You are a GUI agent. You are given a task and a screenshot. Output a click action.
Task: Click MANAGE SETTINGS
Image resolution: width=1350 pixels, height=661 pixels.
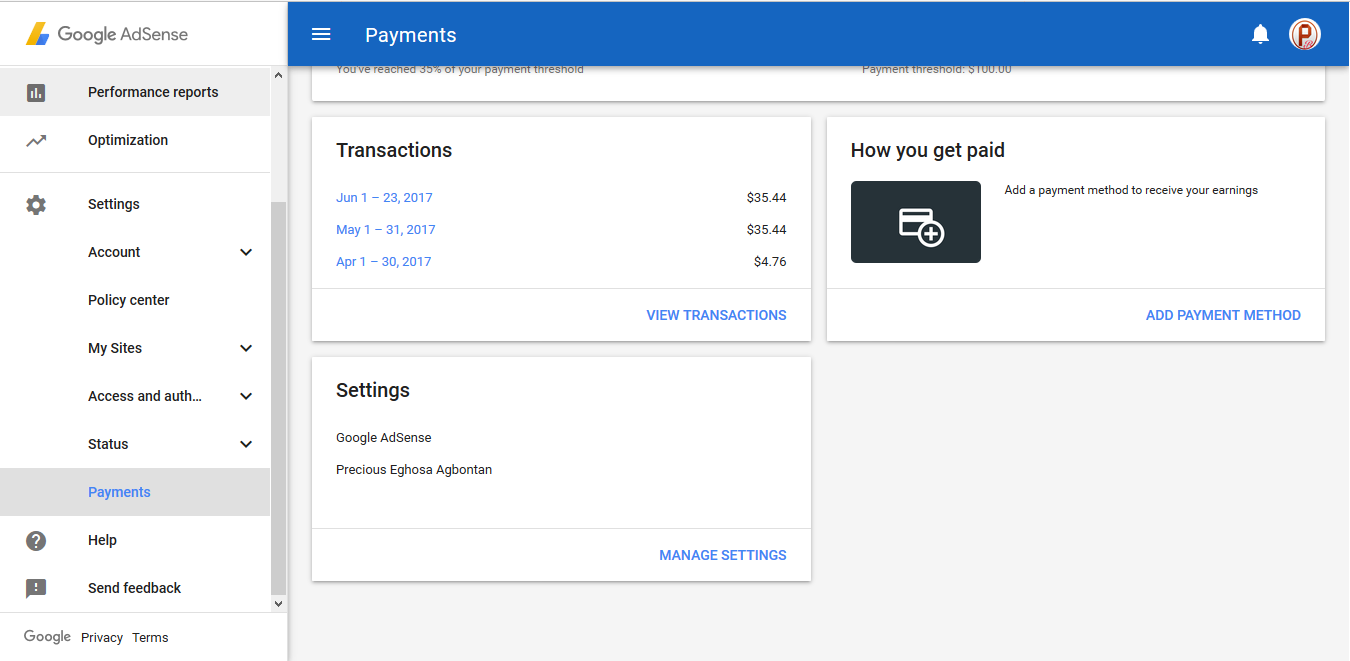(x=723, y=555)
